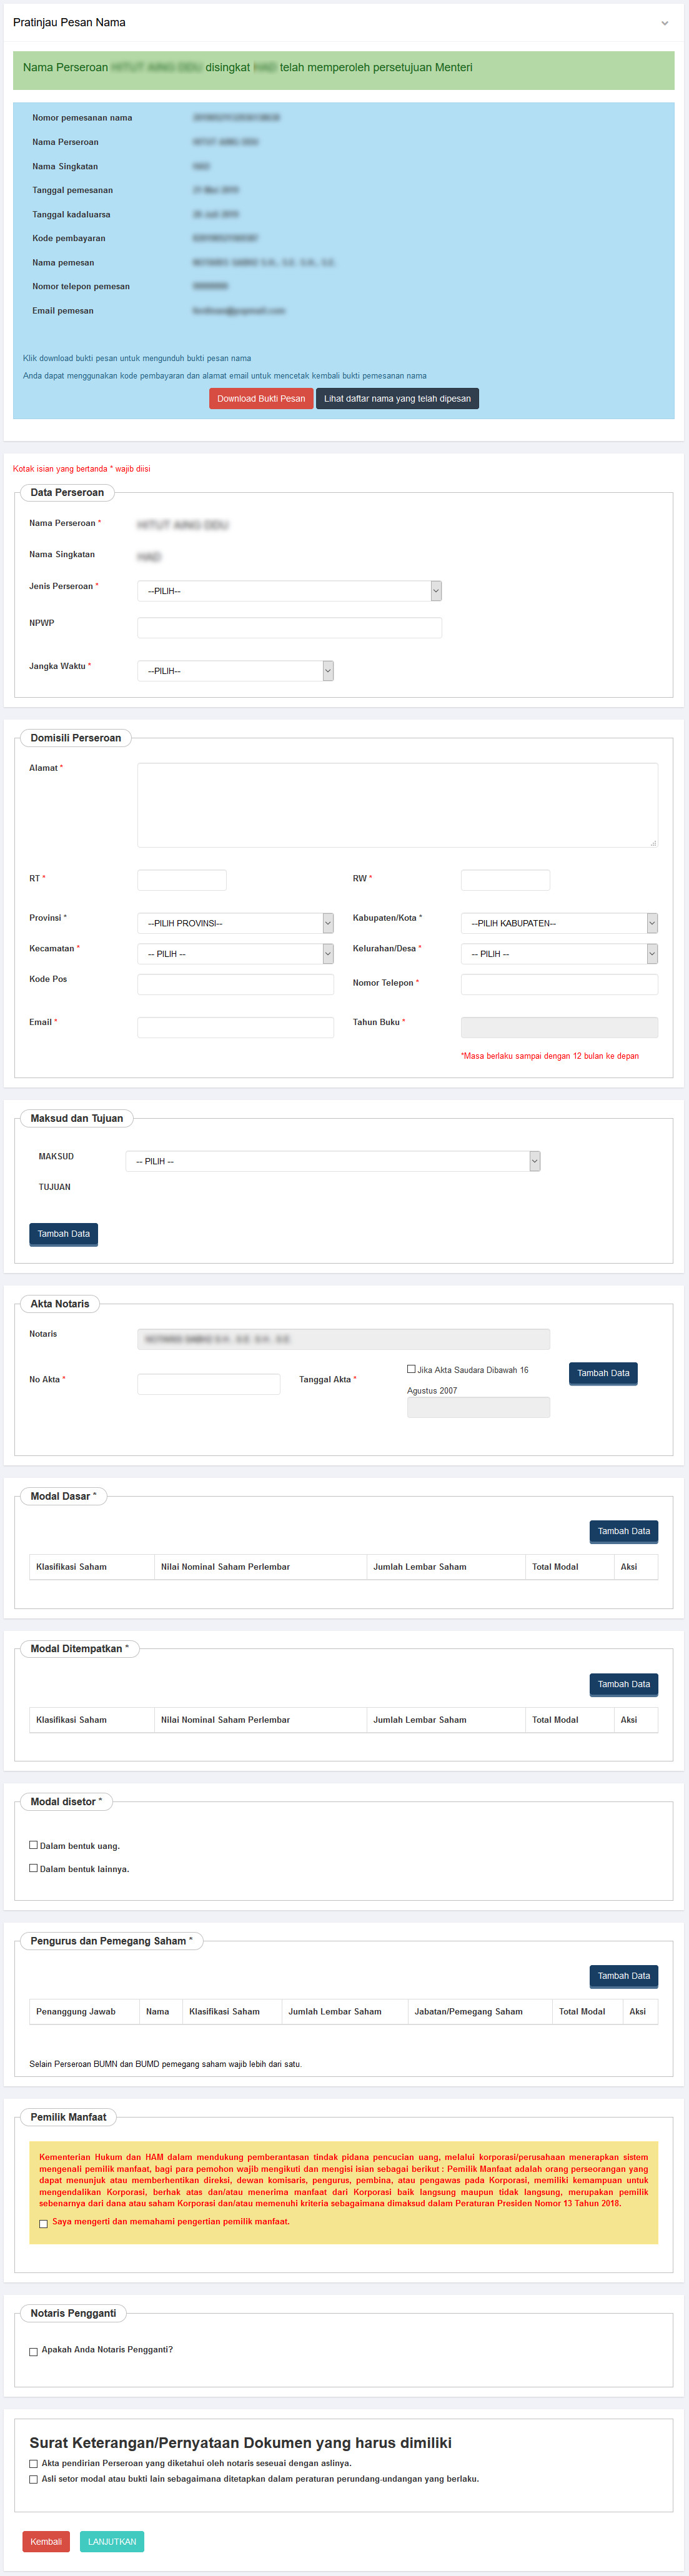This screenshot has width=689, height=2576.
Task: Click the Download Bukti Pesan button
Action: pos(261,399)
